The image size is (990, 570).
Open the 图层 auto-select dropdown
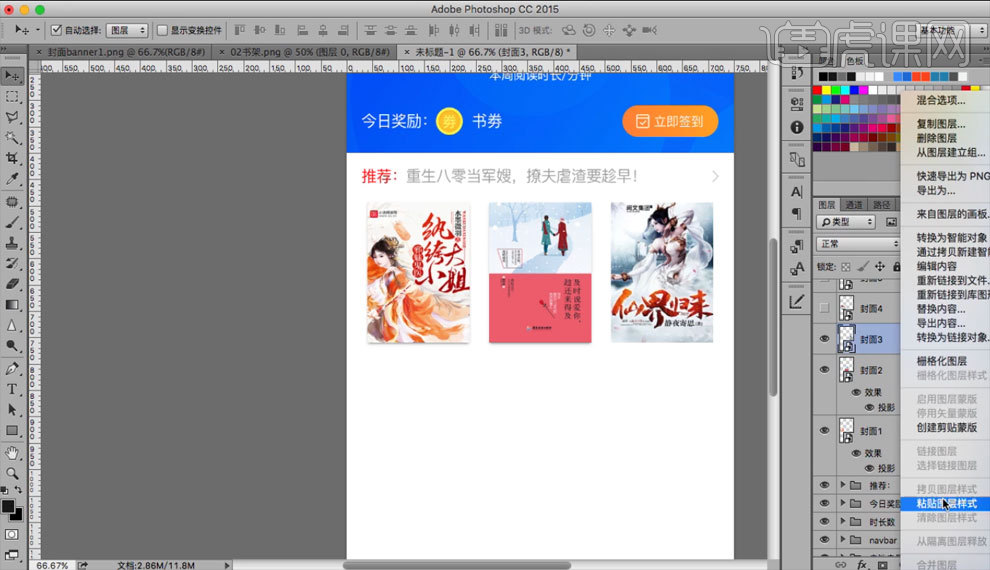127,30
